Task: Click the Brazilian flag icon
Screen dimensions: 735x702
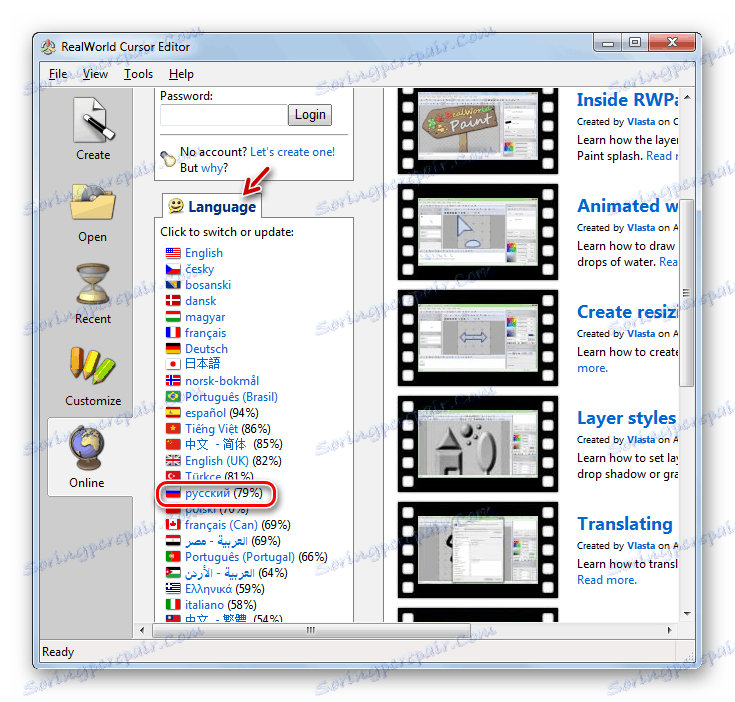Action: tap(173, 396)
